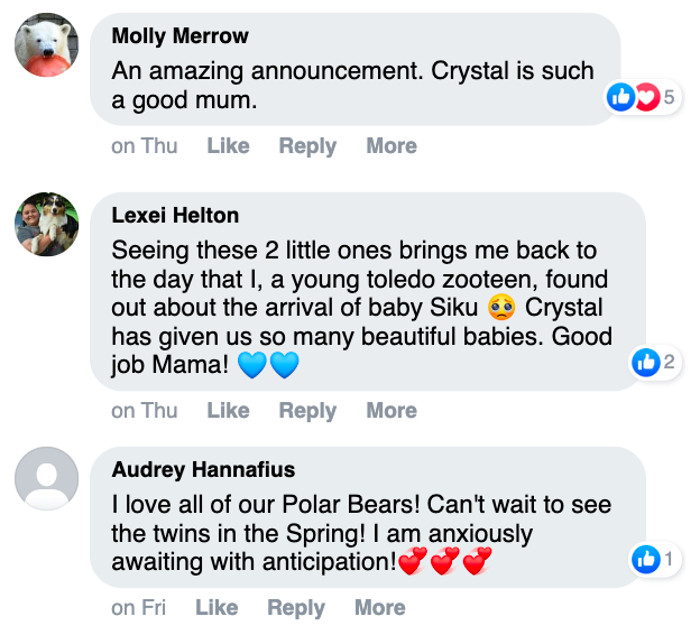Visit Lexei Helton's profile via name
Screen dimensions: 700x630
pyautogui.click(x=175, y=215)
